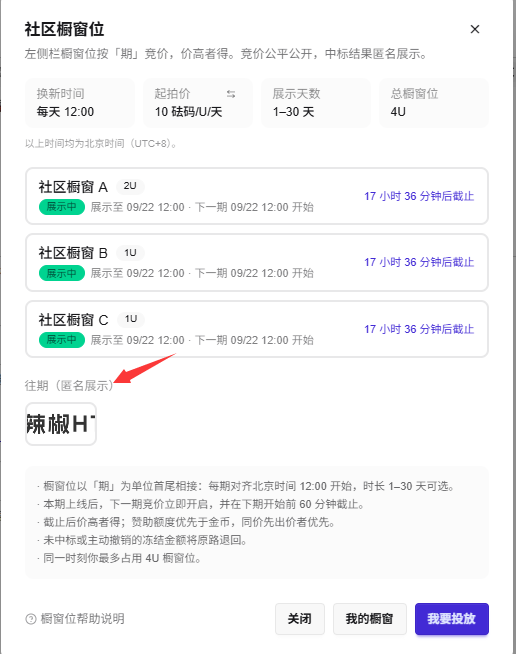The image size is (516, 654).
Task: Click 展示中 status badge of 橱窗 C
Action: [x=62, y=340]
